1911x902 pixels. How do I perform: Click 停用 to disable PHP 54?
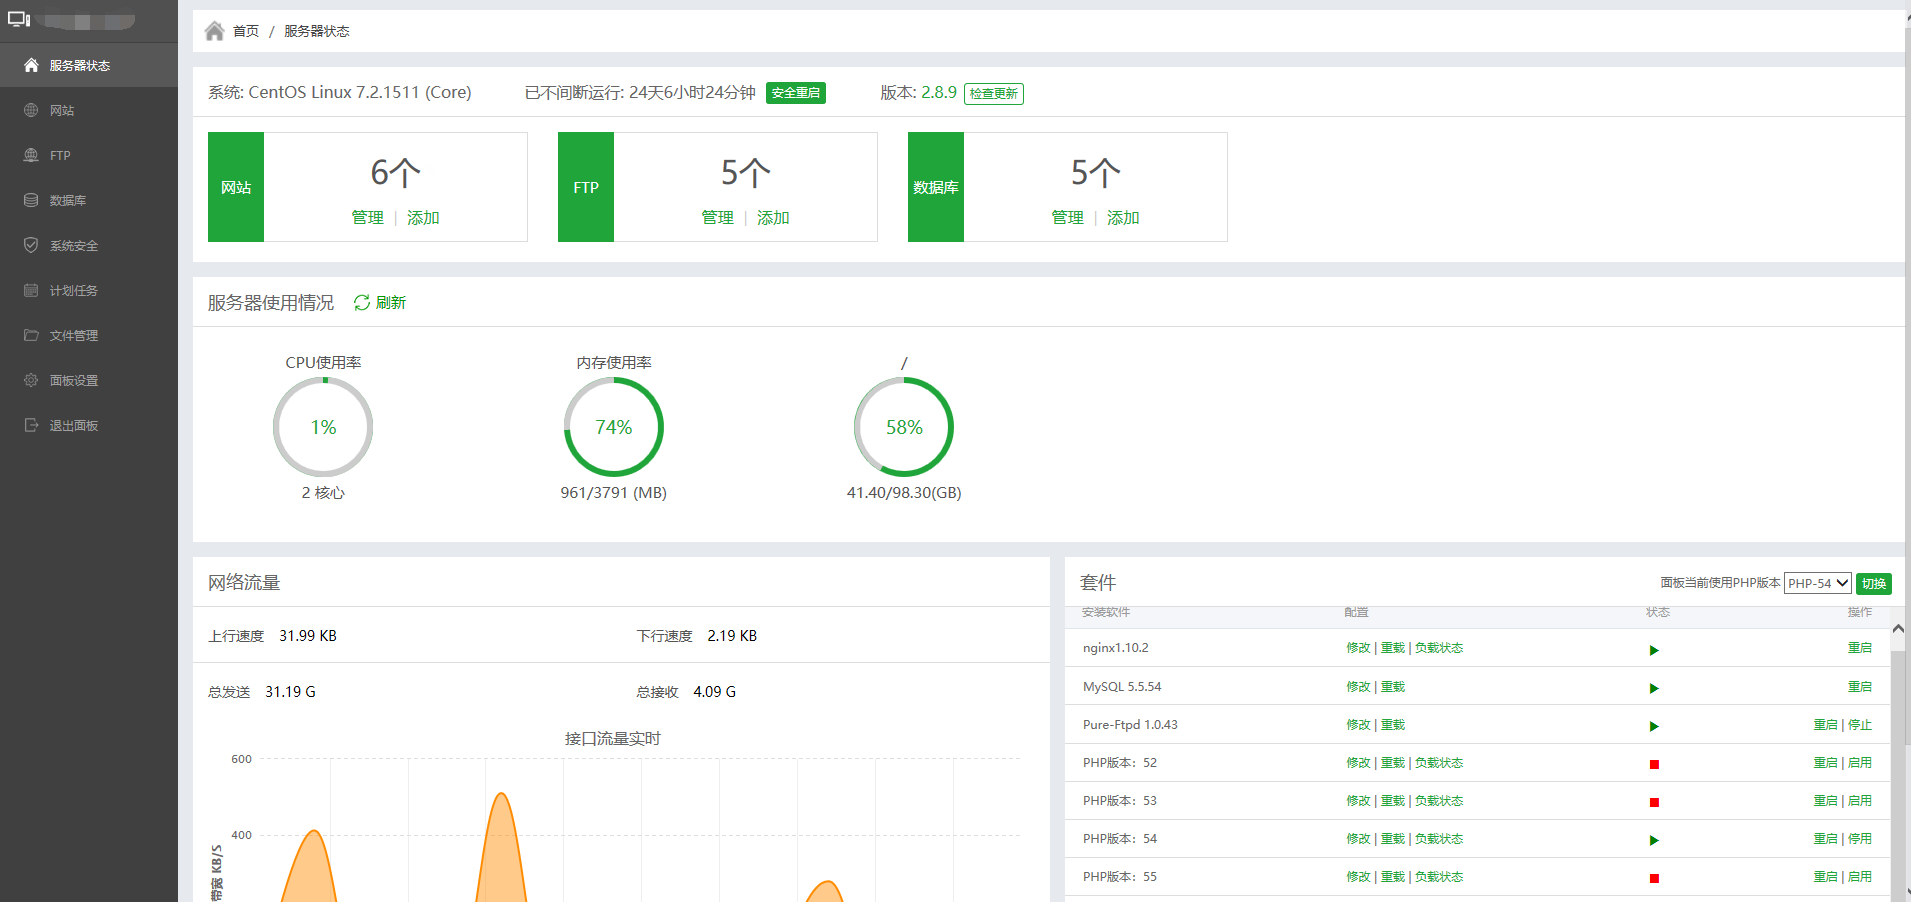coord(1860,839)
